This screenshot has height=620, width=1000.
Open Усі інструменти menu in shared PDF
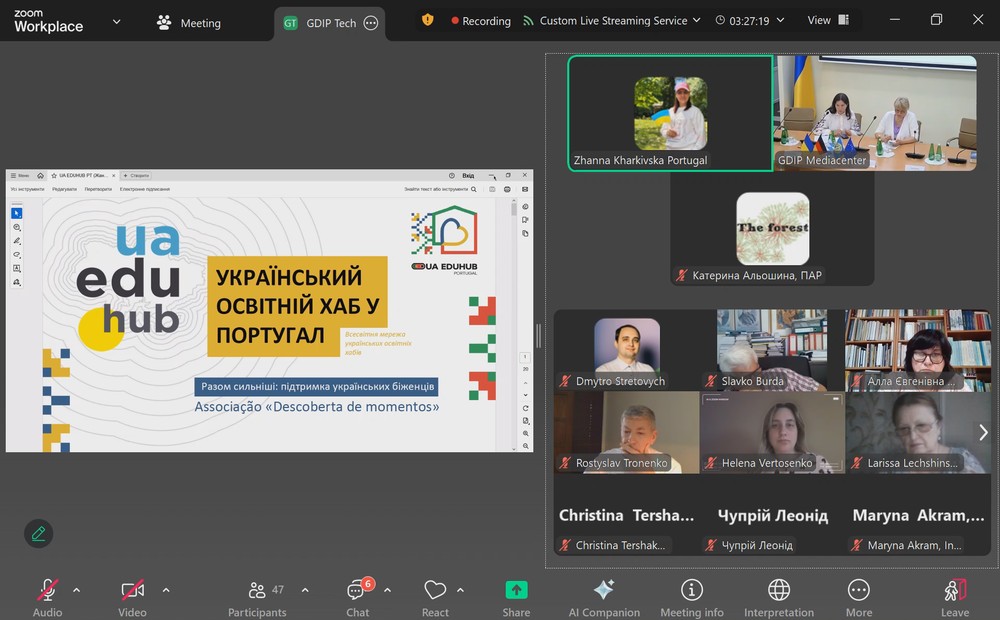(27, 189)
